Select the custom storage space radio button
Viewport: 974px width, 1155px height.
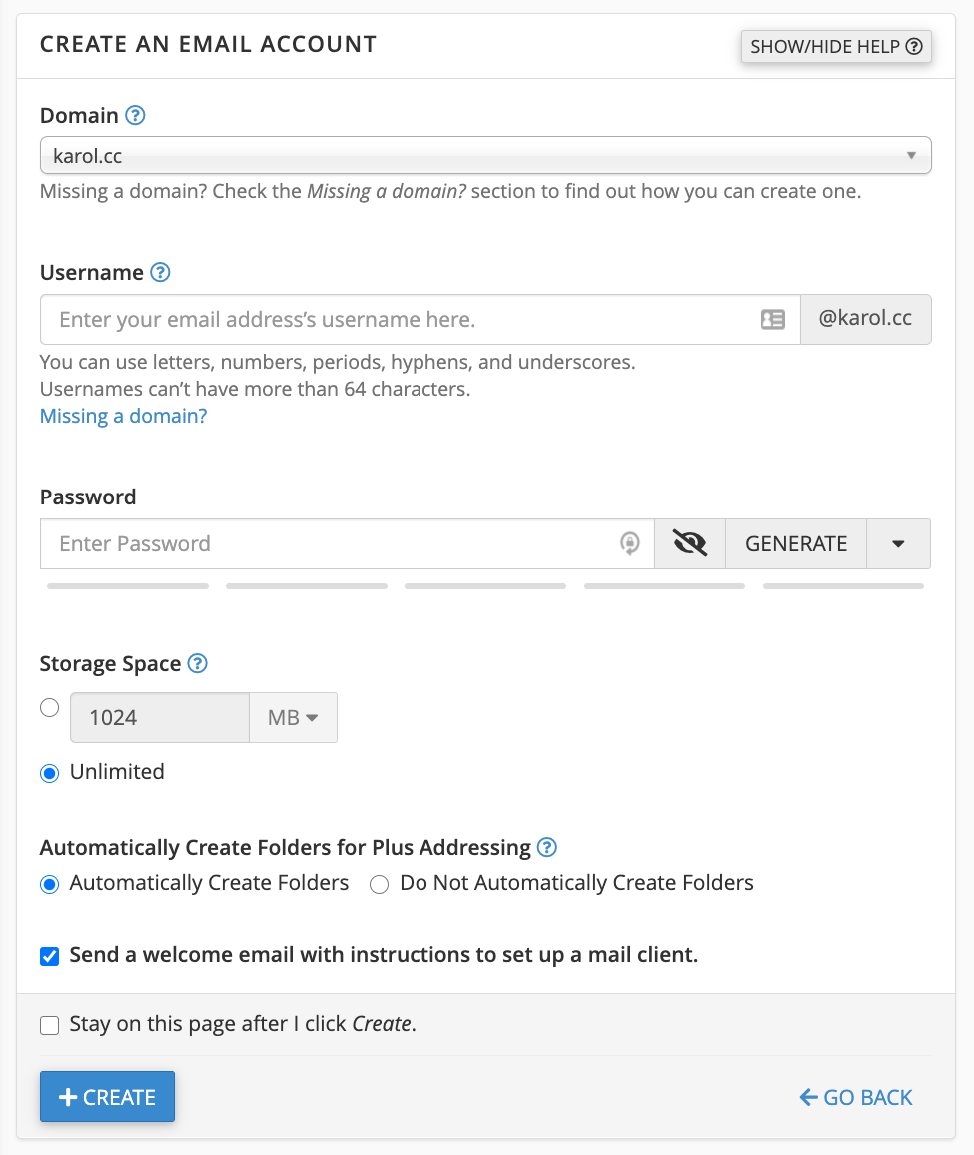tap(49, 707)
